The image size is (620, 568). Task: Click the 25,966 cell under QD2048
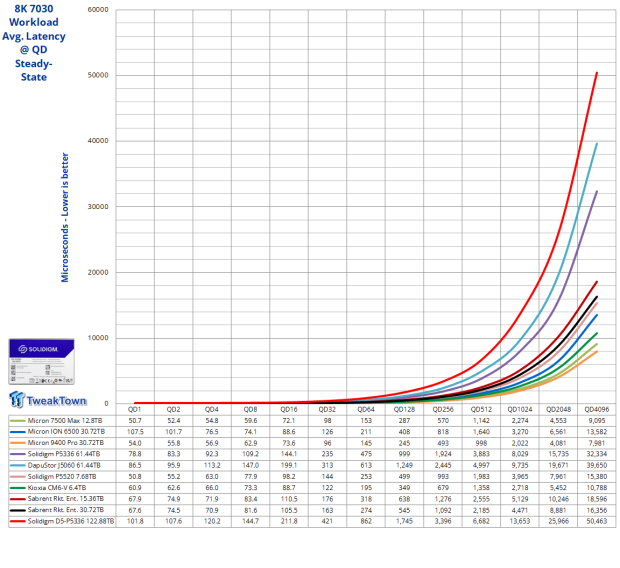558,521
